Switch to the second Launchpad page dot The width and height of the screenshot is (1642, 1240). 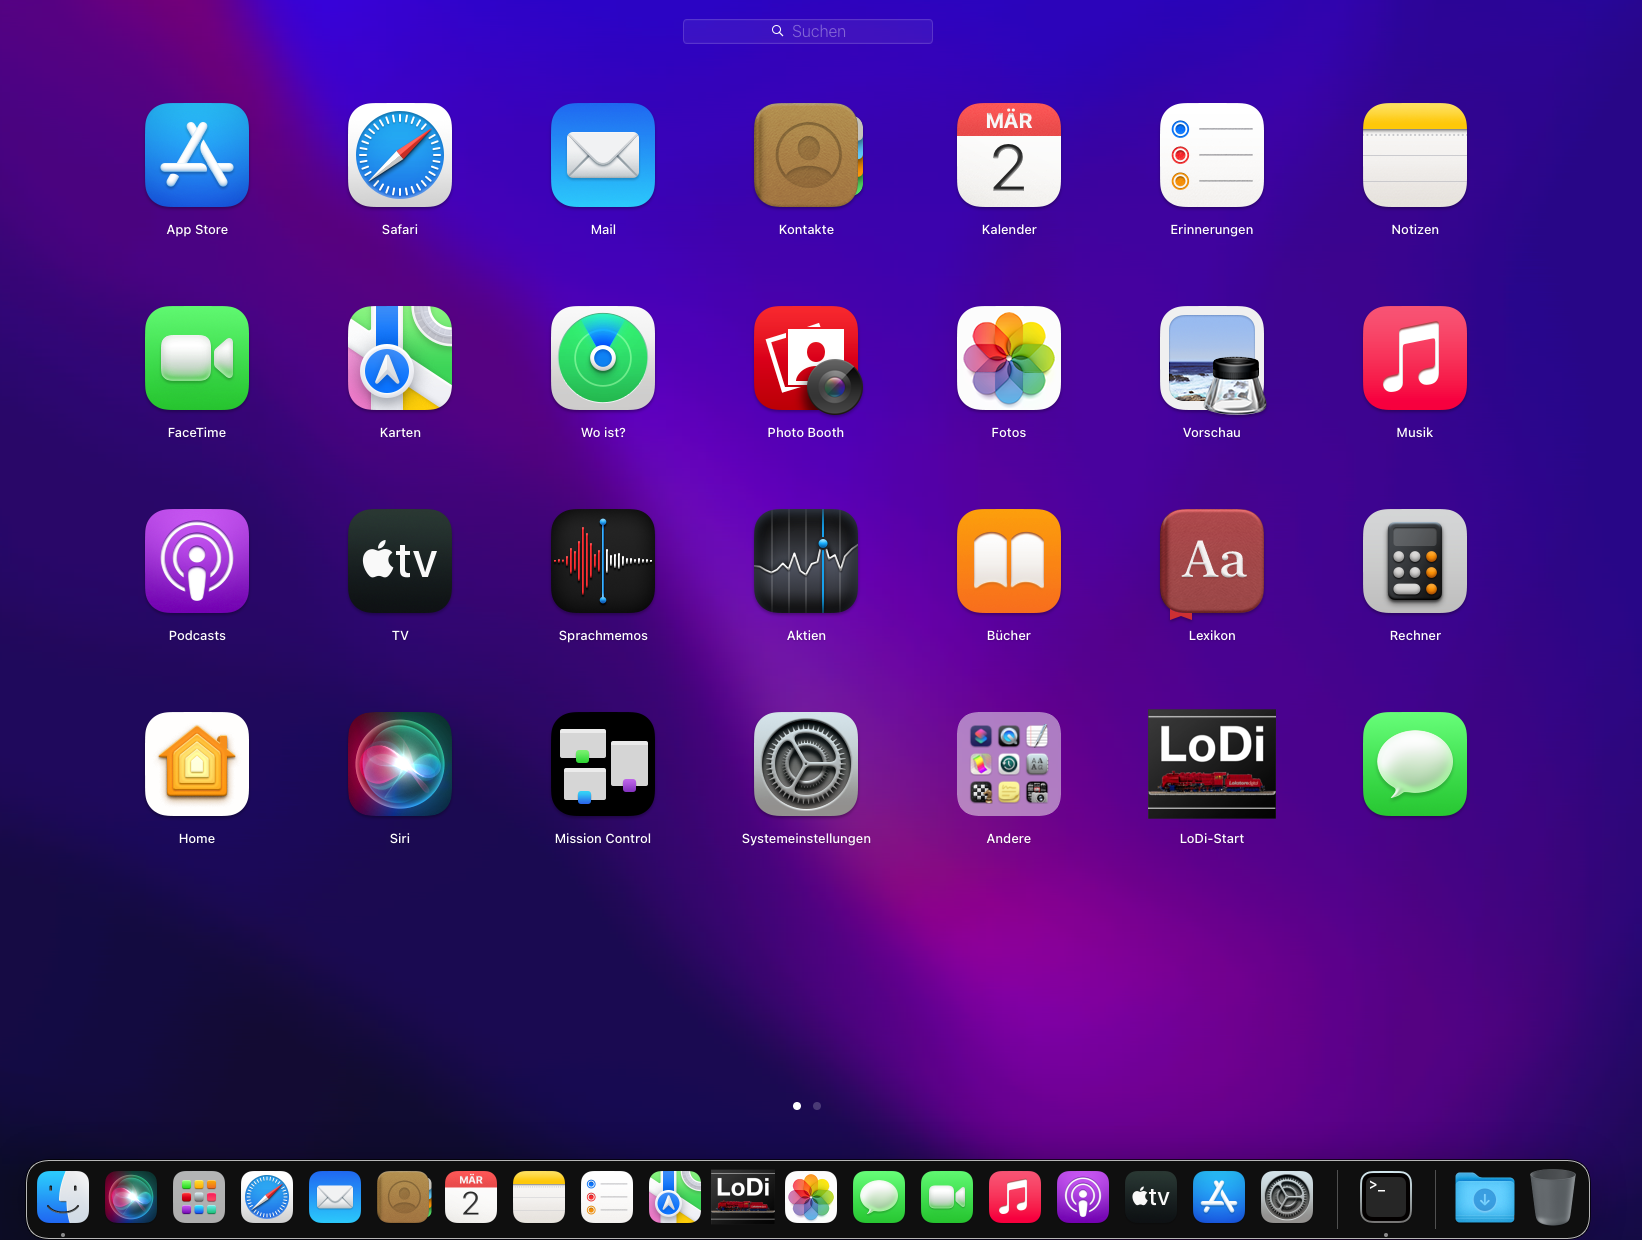point(817,1106)
